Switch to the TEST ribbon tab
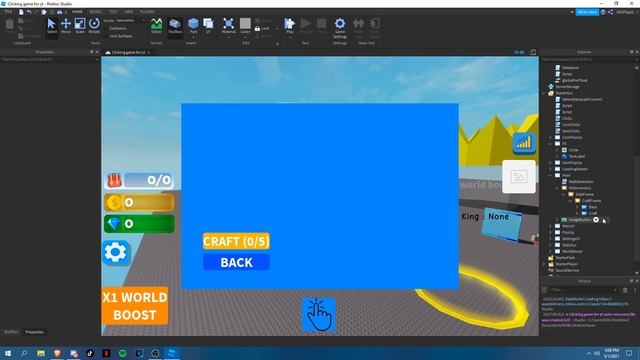This screenshot has width=640, height=360. pyautogui.click(x=113, y=12)
